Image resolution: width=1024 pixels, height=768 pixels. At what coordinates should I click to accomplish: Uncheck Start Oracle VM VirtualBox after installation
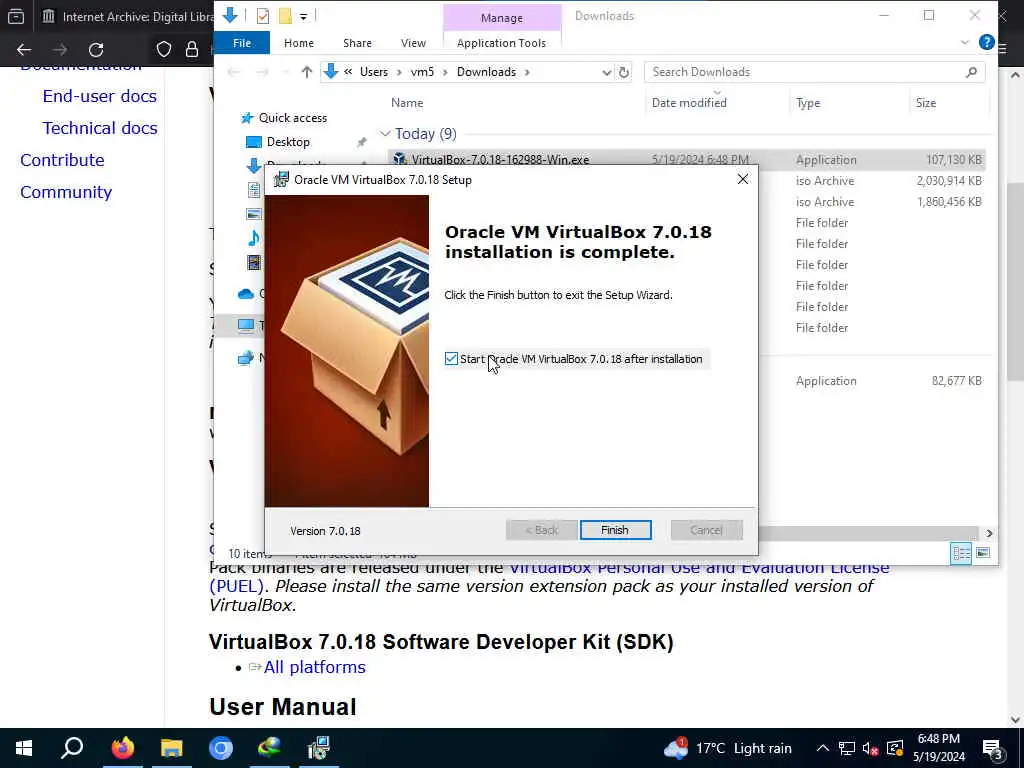pos(451,359)
